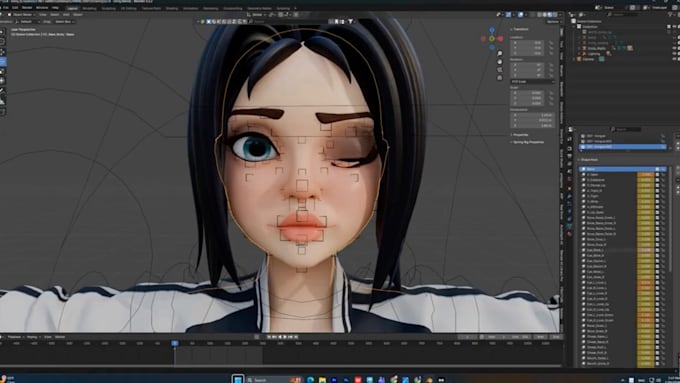The height and width of the screenshot is (383, 680).
Task: Open Scene properties tab icon
Action: (x=569, y=171)
